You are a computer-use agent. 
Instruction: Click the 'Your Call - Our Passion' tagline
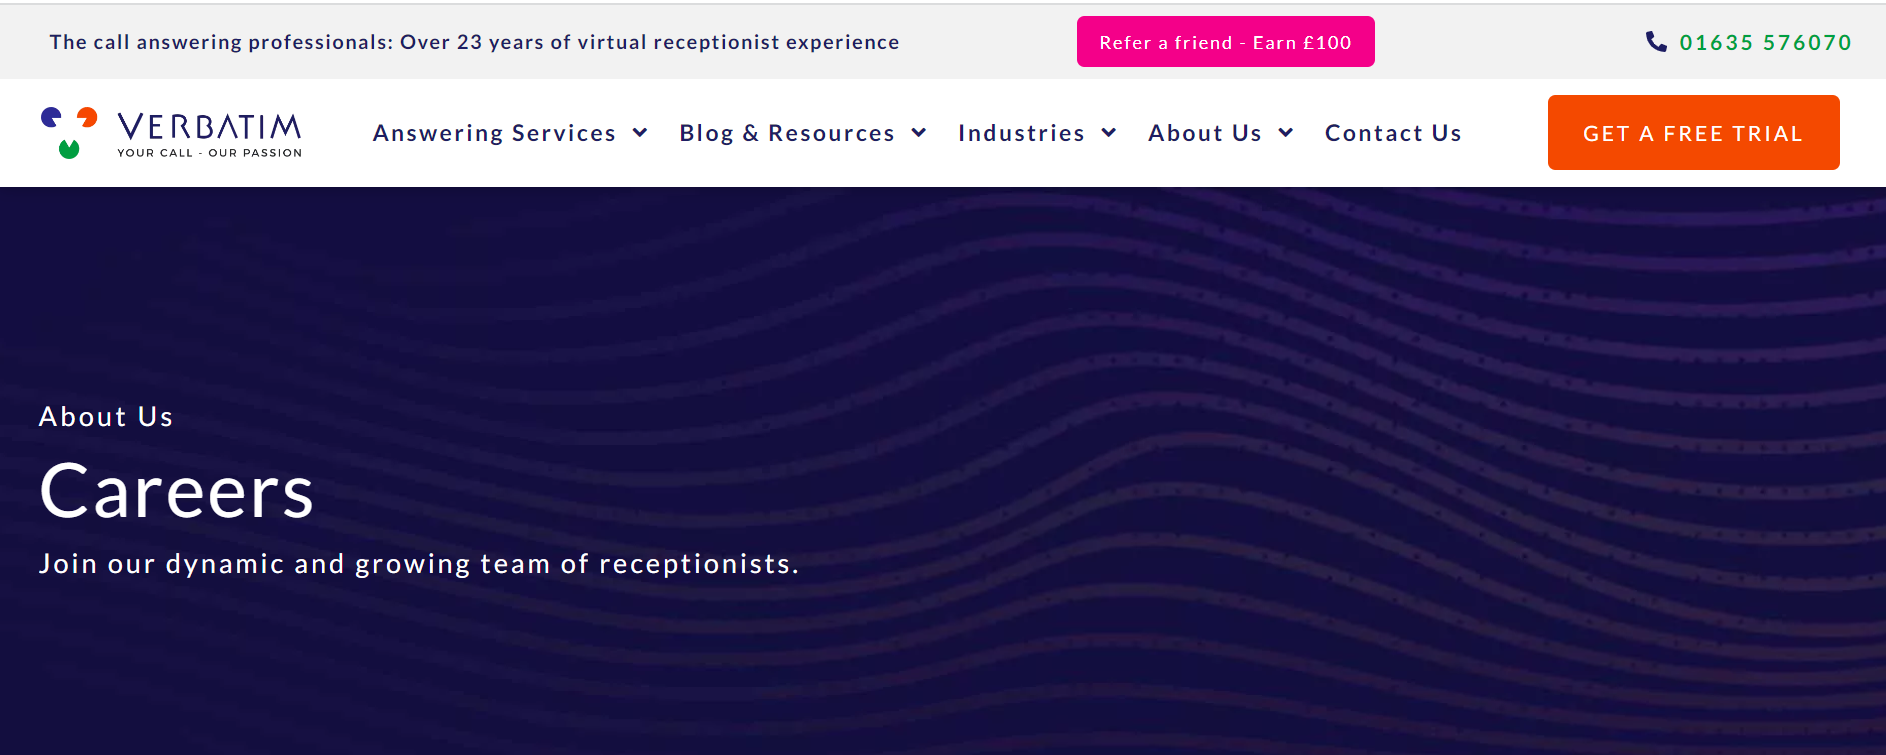click(209, 153)
